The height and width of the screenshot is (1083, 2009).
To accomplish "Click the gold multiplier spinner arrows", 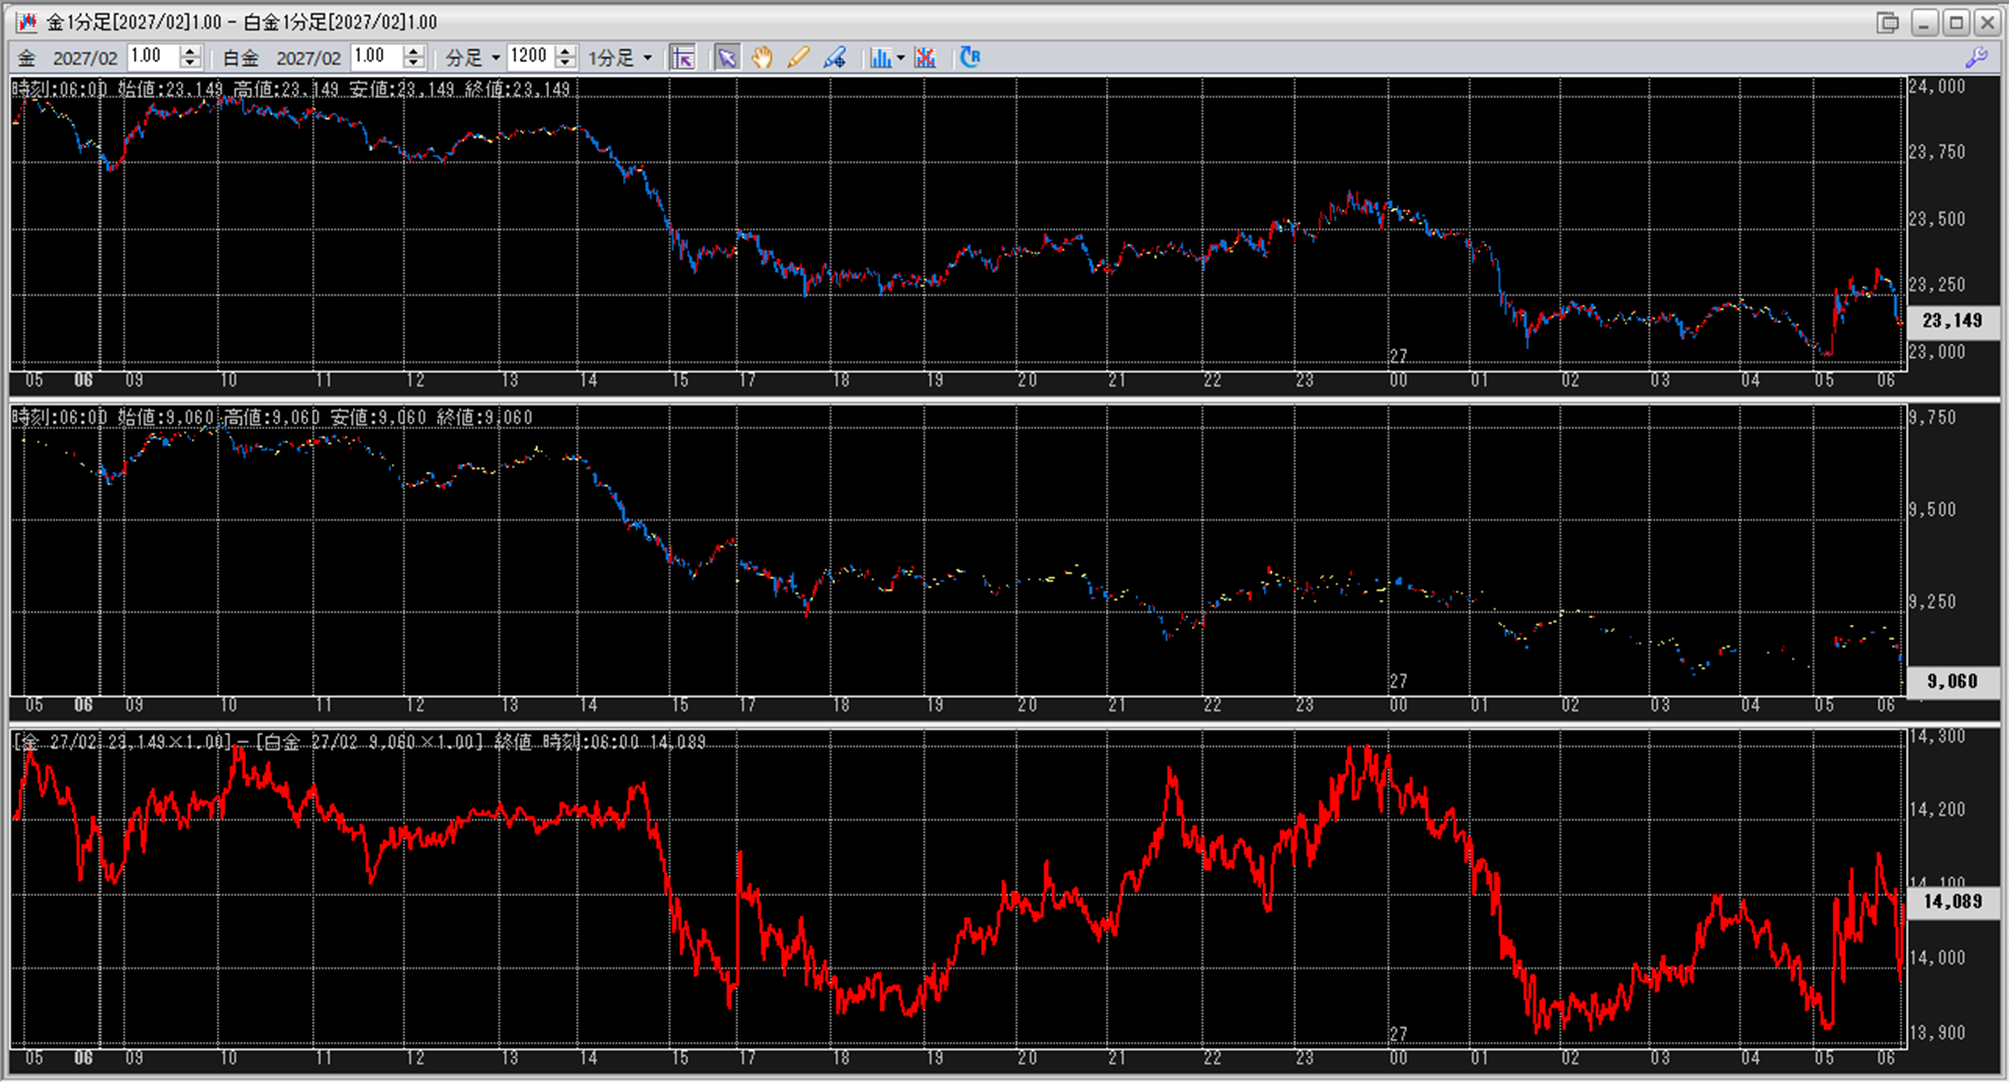I will click(x=190, y=57).
